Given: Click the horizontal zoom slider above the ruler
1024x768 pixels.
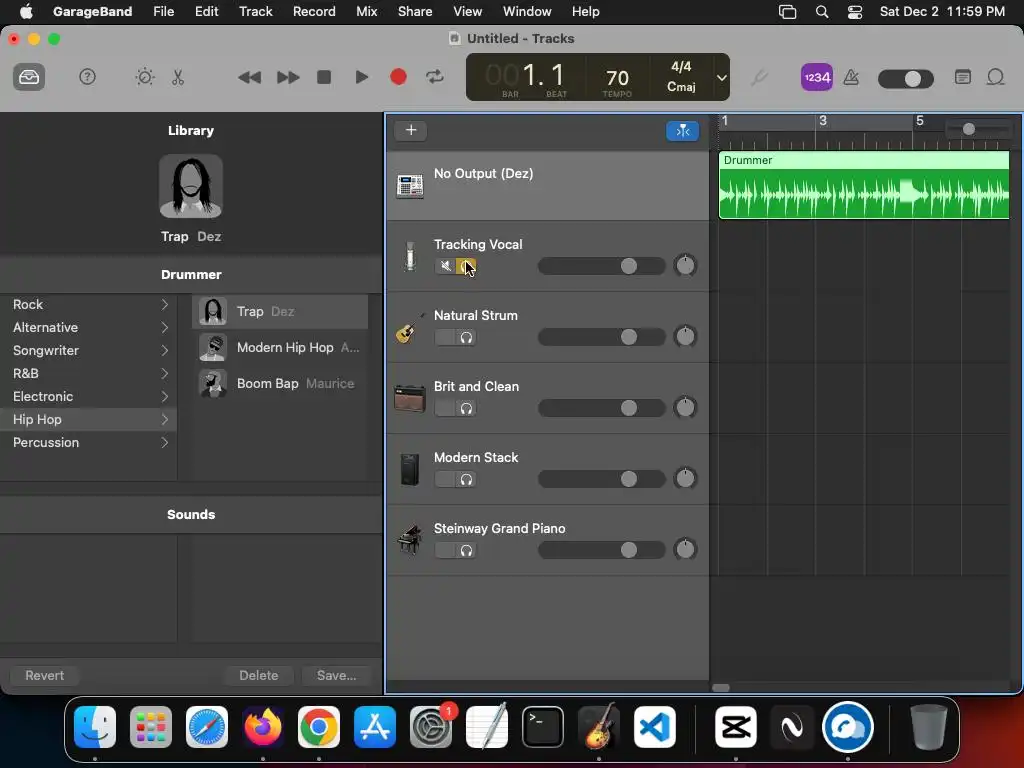Looking at the screenshot, I should (x=979, y=129).
